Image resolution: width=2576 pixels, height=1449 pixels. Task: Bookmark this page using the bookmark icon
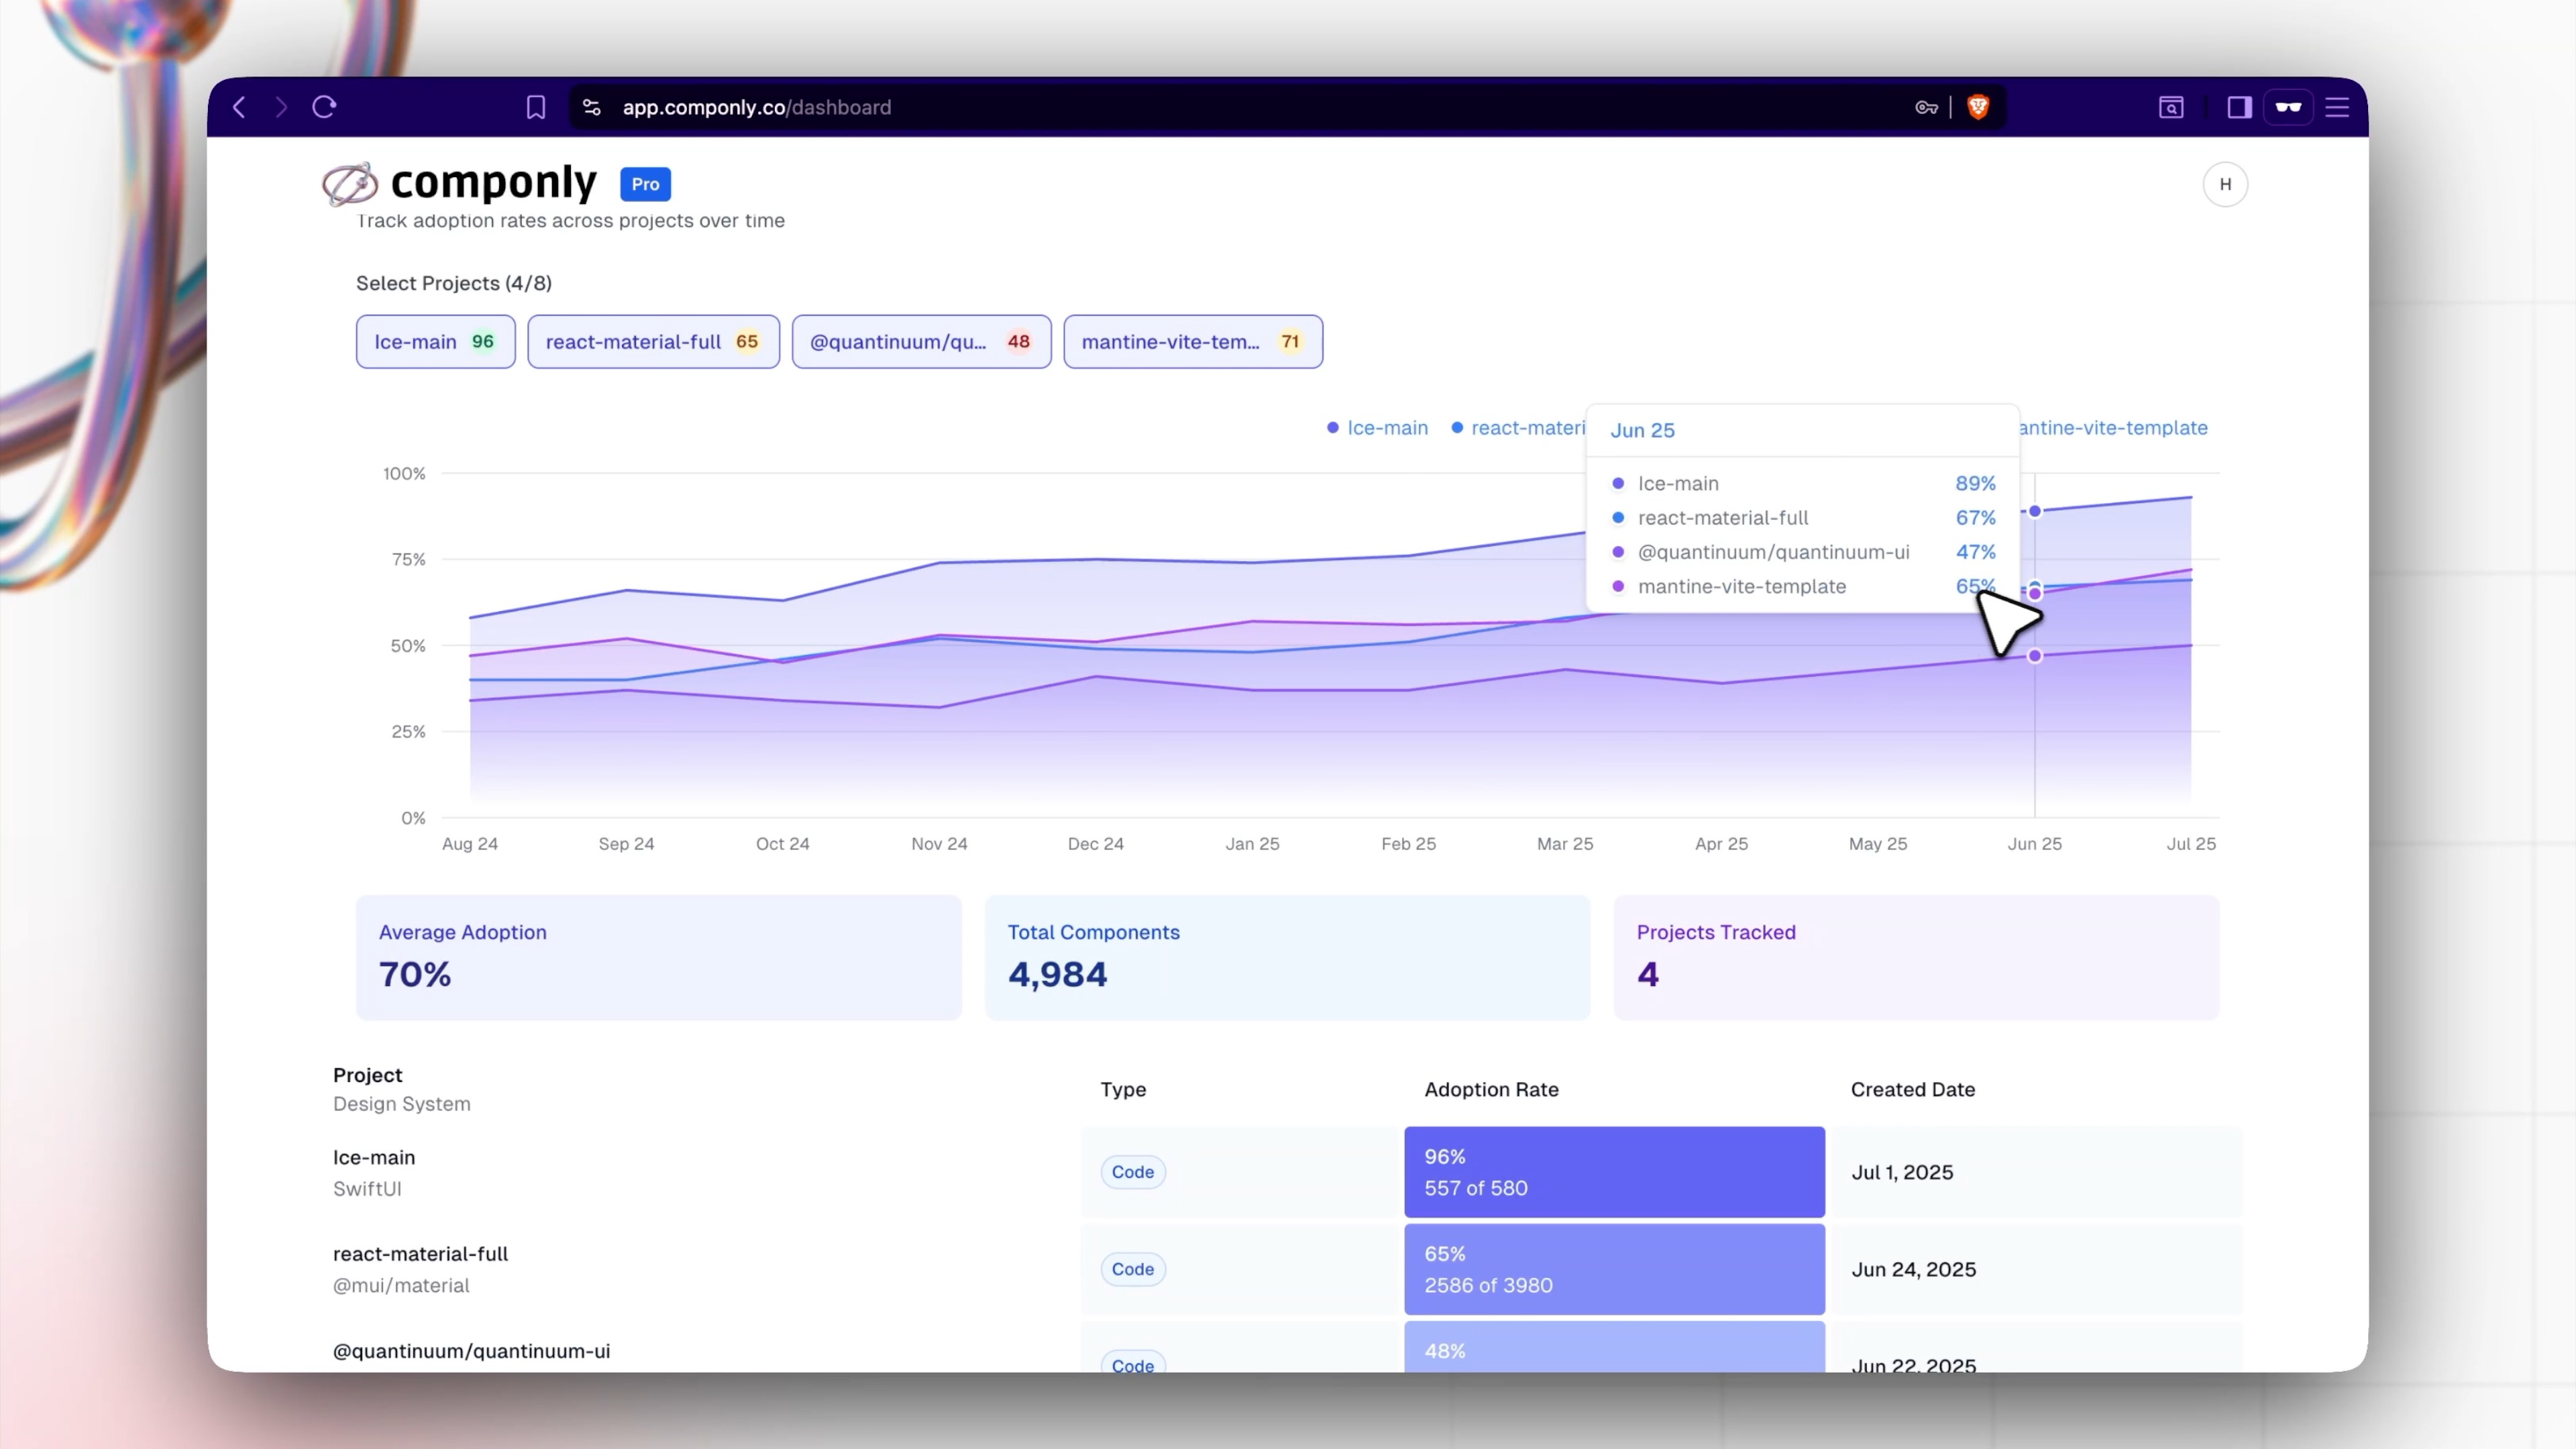click(x=536, y=107)
